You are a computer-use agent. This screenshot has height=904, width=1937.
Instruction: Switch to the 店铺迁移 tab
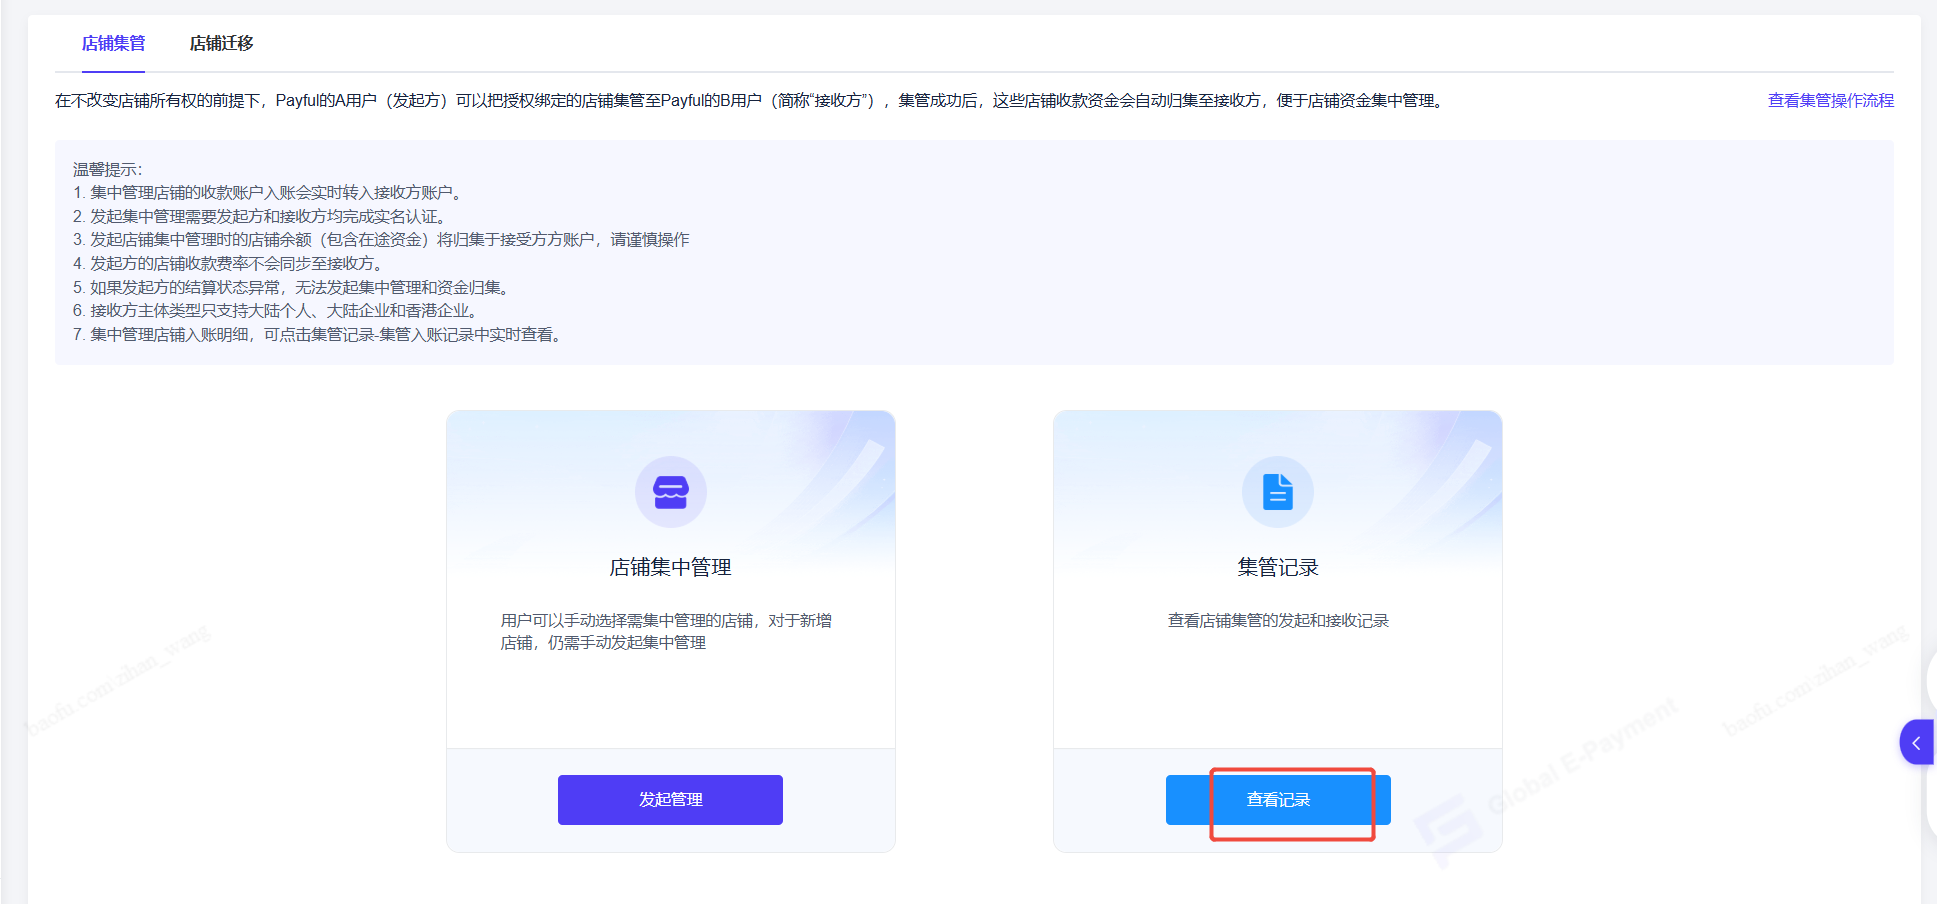click(x=221, y=43)
